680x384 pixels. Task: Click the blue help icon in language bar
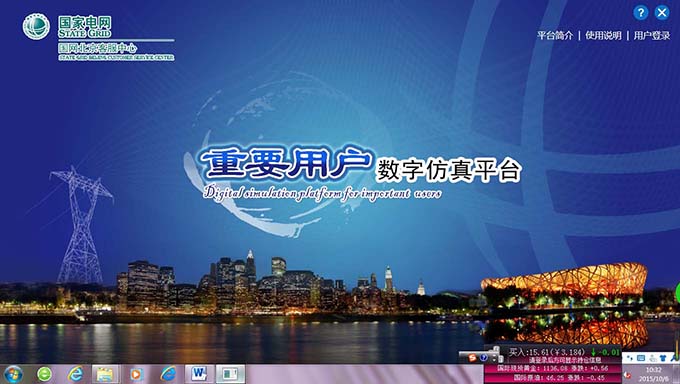click(x=484, y=358)
